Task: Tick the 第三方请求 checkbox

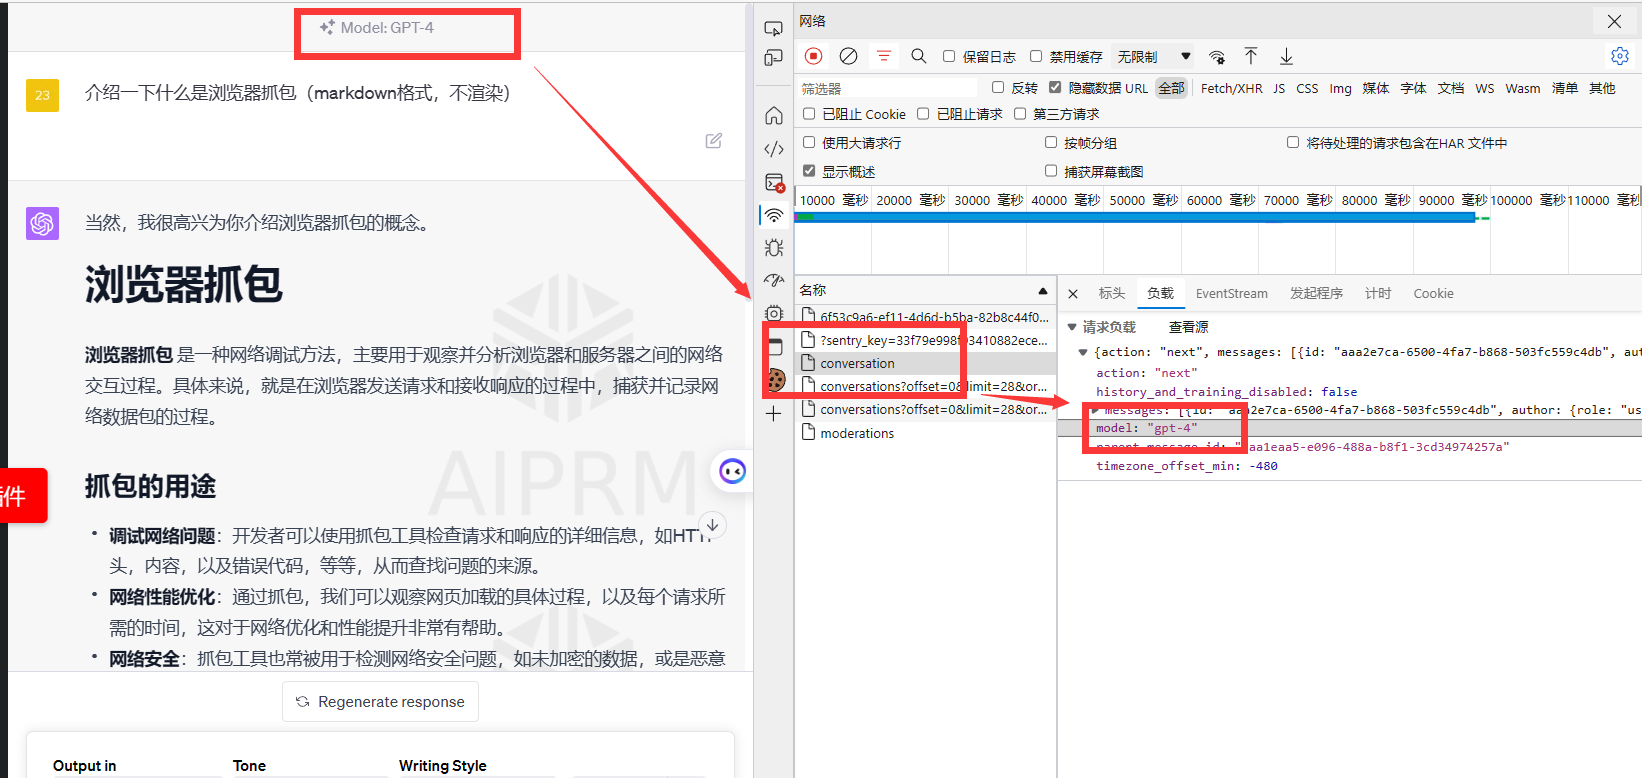Action: click(1020, 113)
